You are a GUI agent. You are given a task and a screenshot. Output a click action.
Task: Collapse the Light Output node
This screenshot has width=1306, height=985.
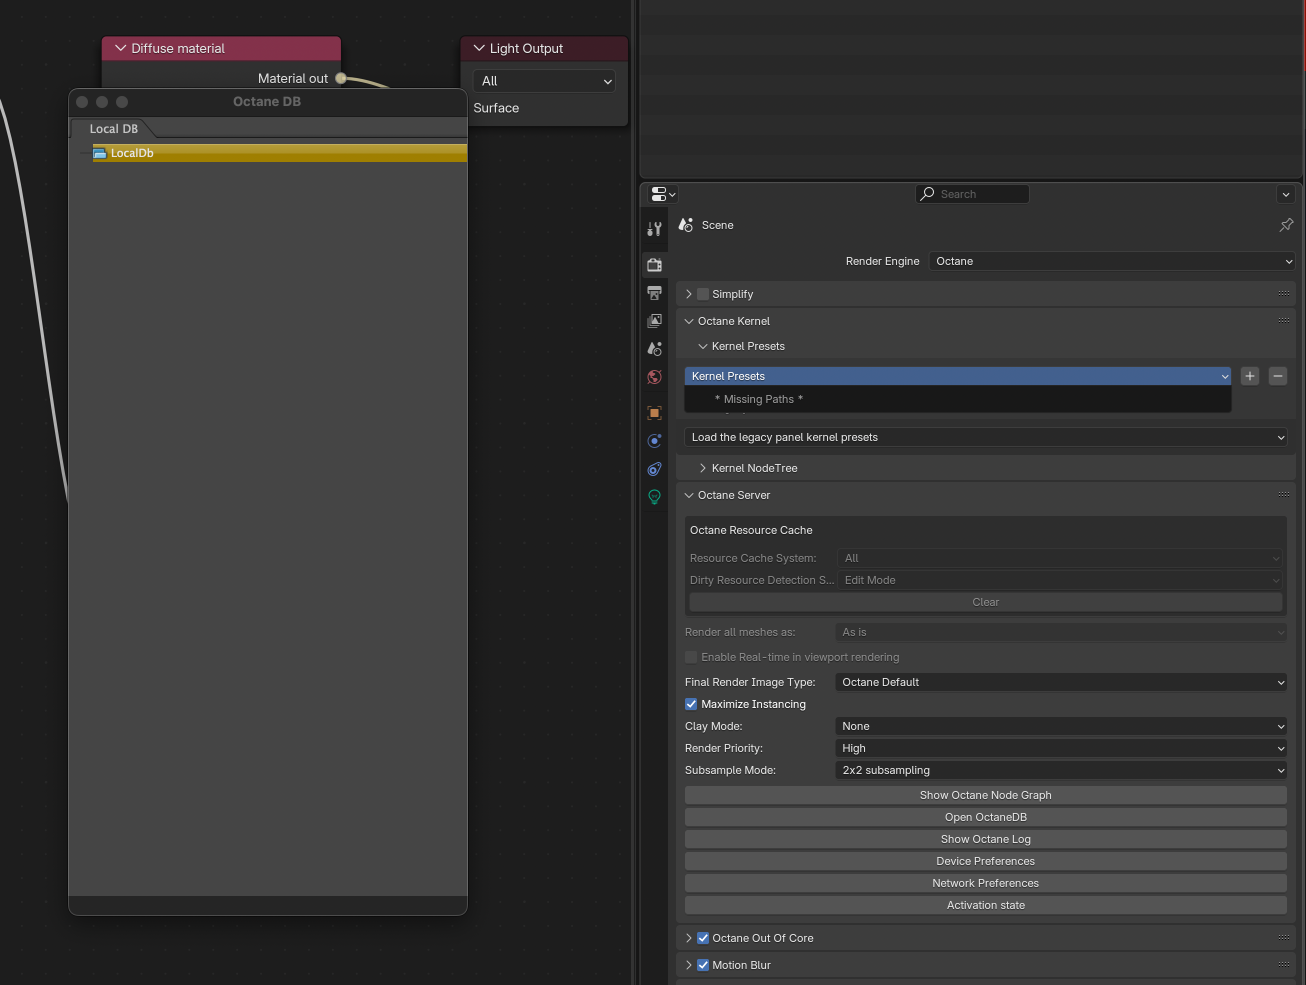tap(479, 48)
